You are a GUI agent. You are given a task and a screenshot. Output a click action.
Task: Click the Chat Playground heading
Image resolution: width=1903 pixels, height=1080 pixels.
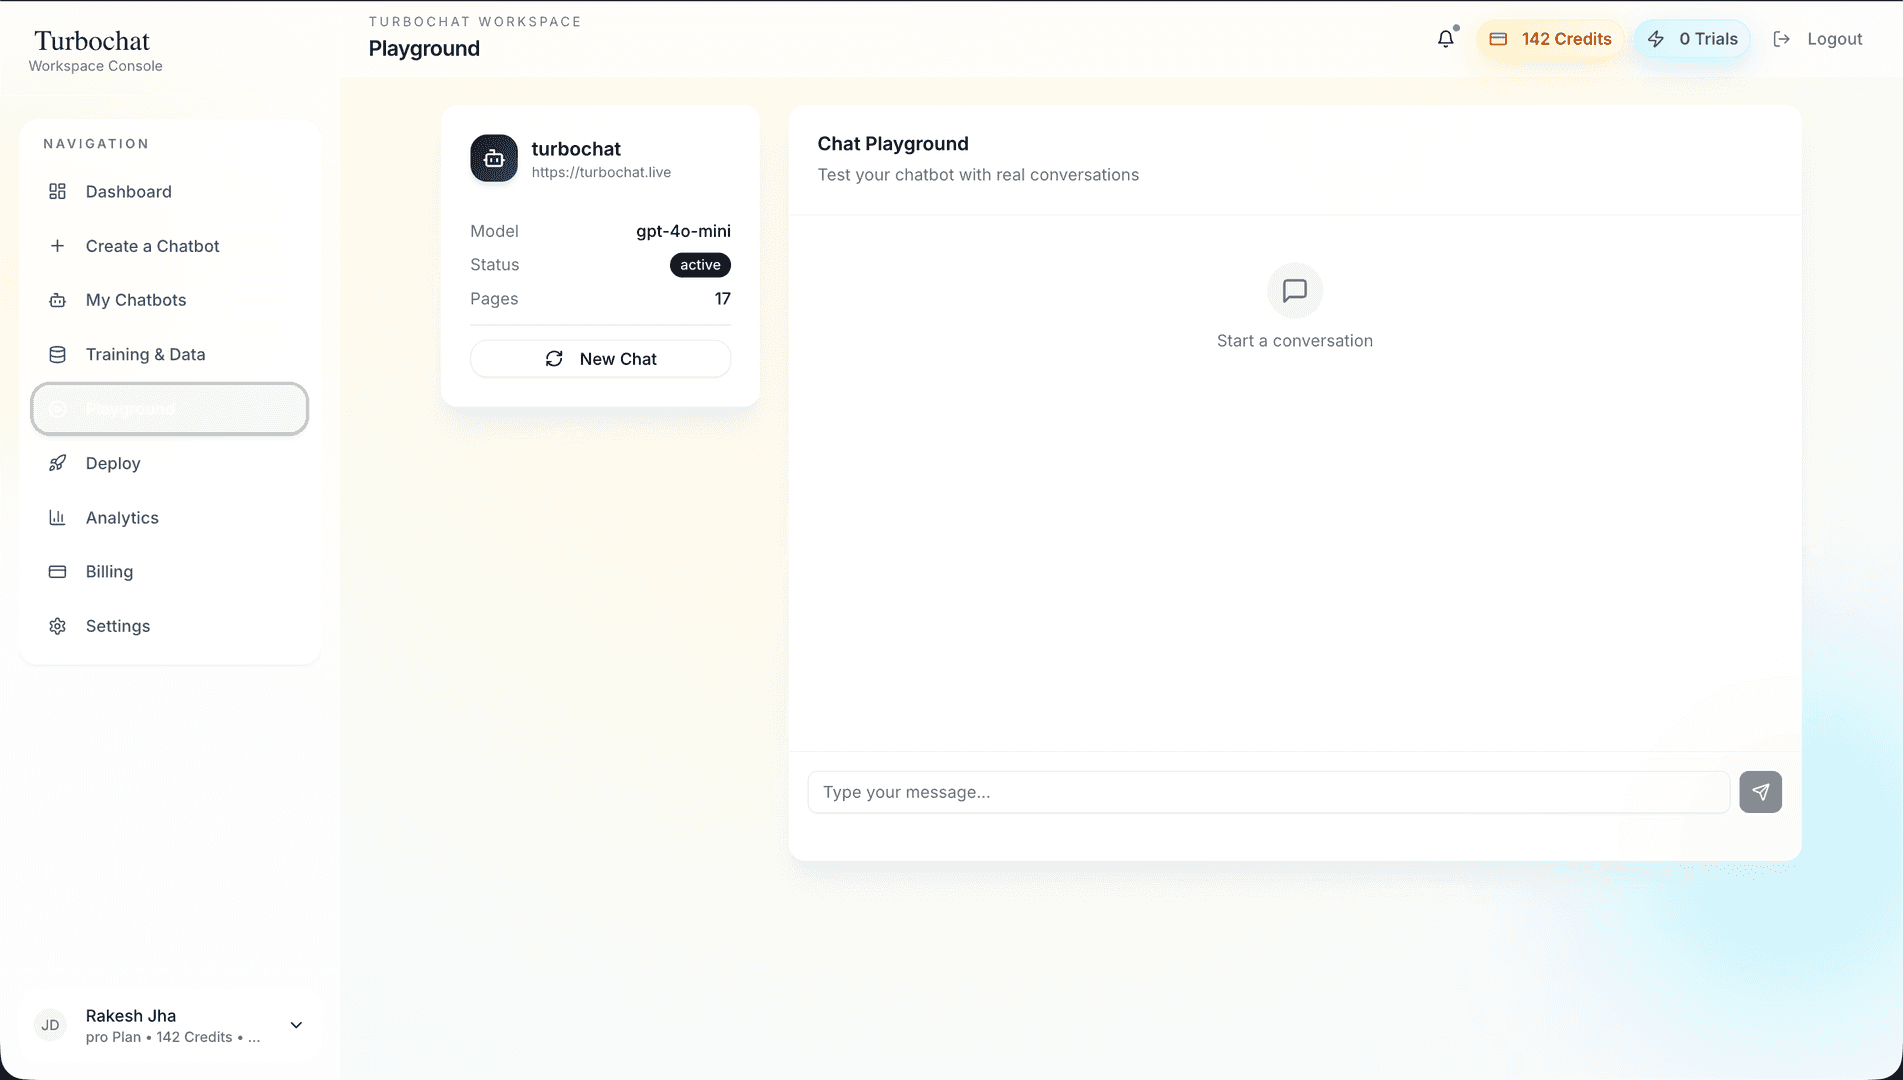point(893,144)
